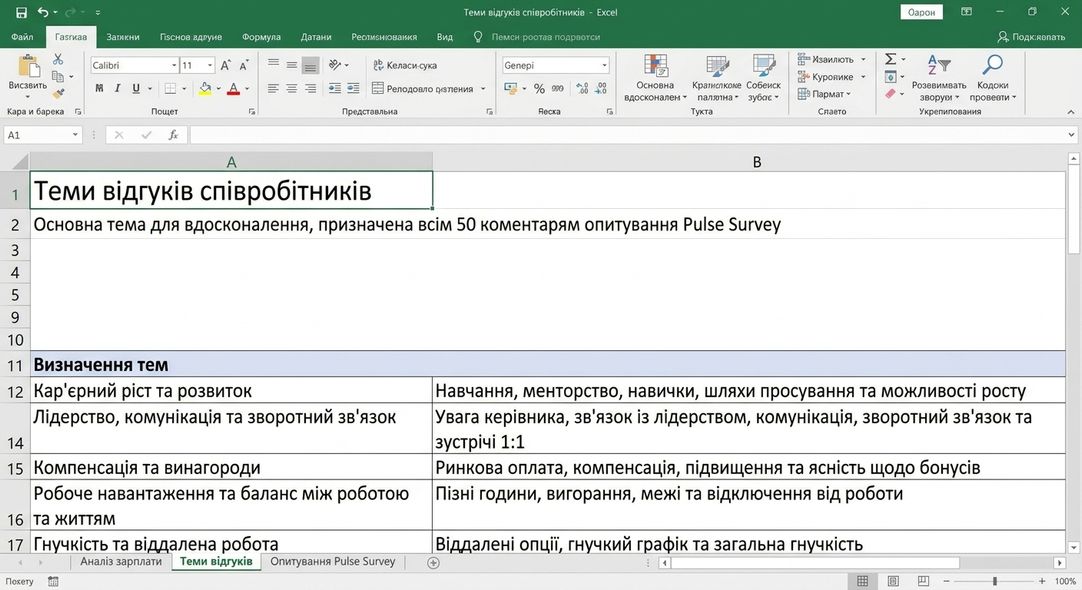Viewport: 1082px width, 590px height.
Task: Click the Оарон sign-in button
Action: pyautogui.click(x=921, y=12)
